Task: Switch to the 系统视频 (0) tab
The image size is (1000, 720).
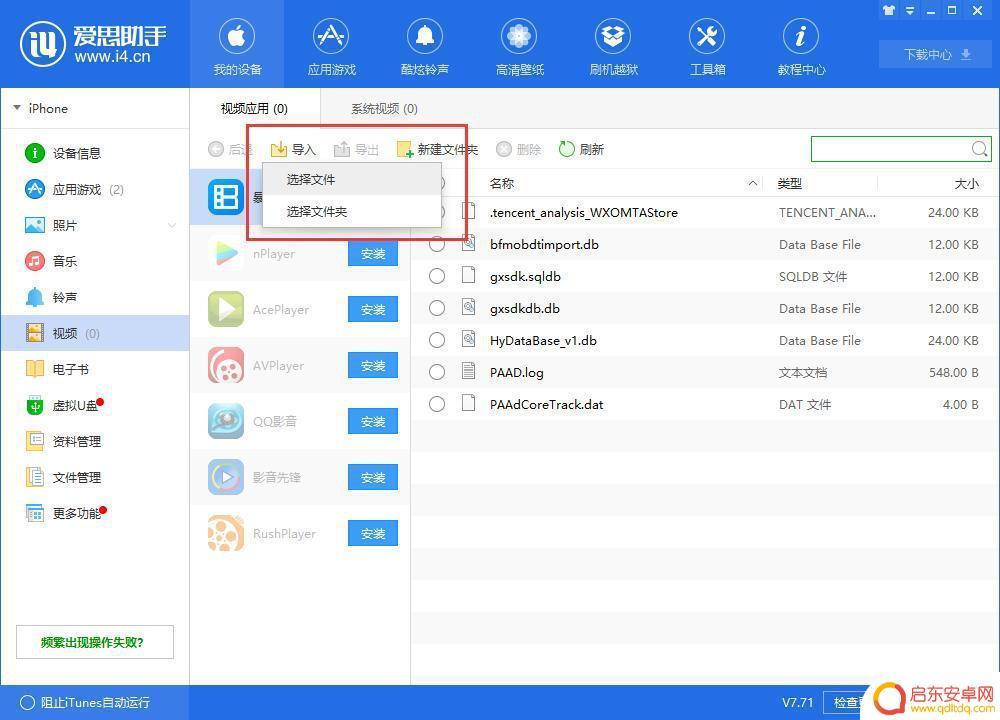Action: [x=385, y=108]
